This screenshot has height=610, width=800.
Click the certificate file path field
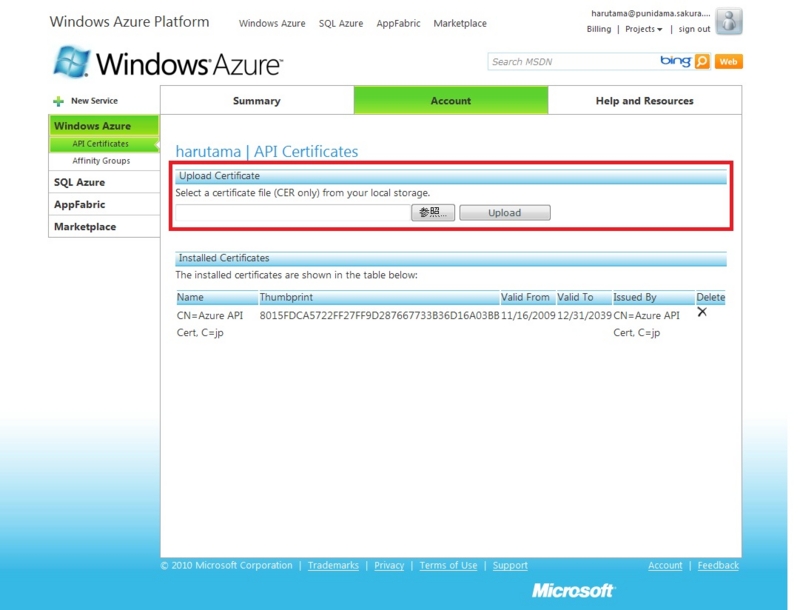tap(293, 213)
